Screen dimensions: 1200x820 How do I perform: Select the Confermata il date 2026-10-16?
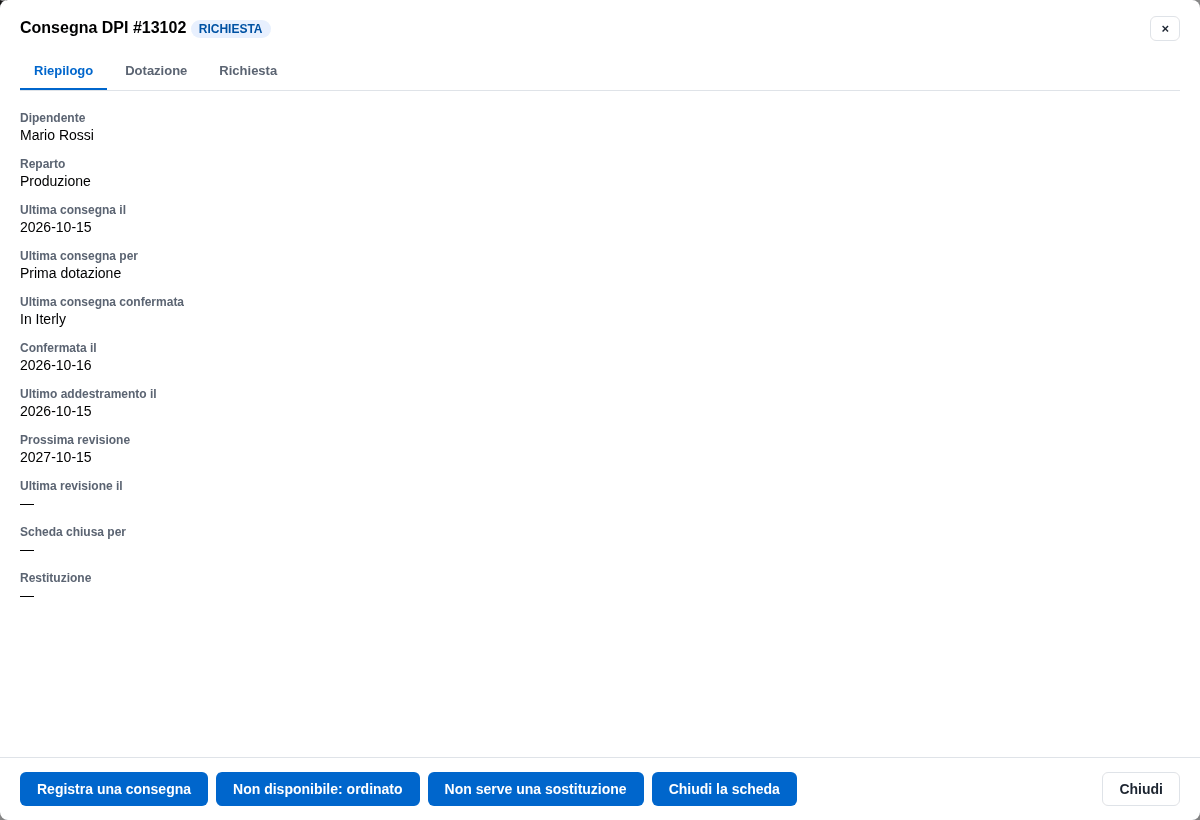point(56,365)
